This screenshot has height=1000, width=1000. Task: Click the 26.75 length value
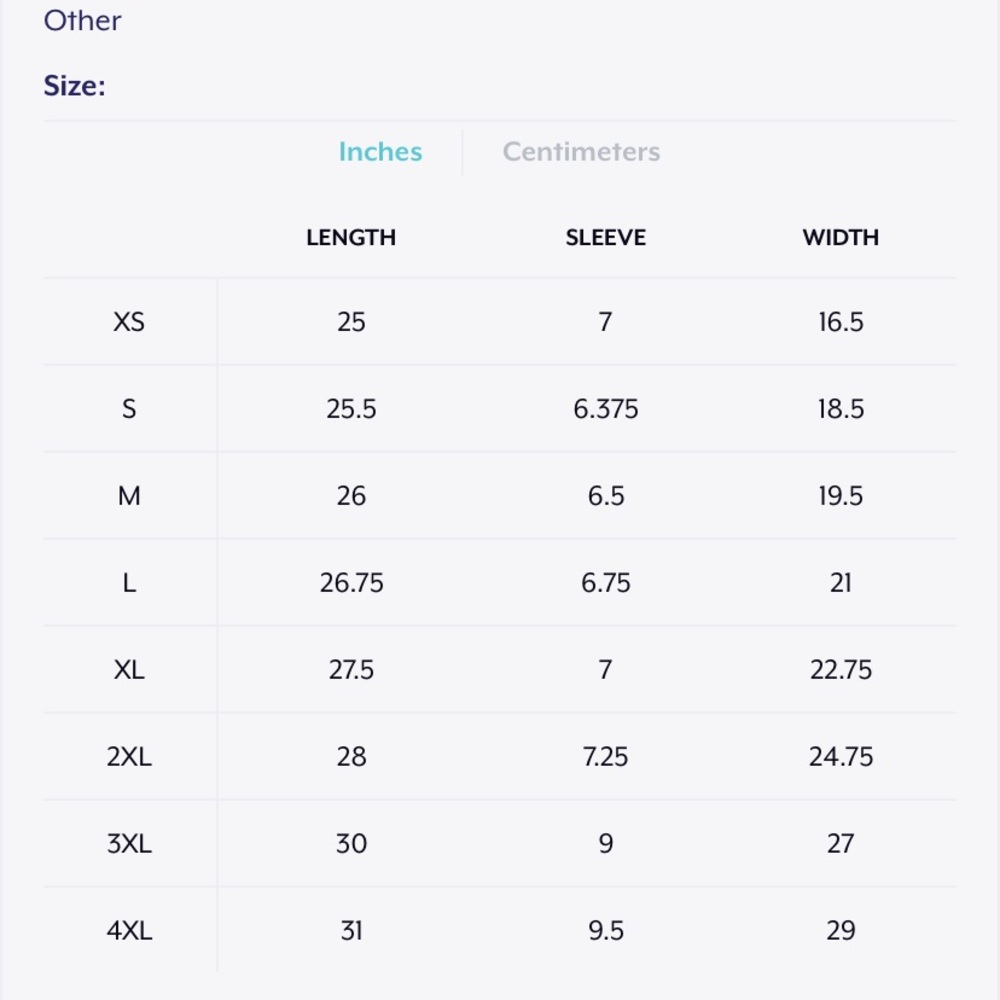coord(351,583)
